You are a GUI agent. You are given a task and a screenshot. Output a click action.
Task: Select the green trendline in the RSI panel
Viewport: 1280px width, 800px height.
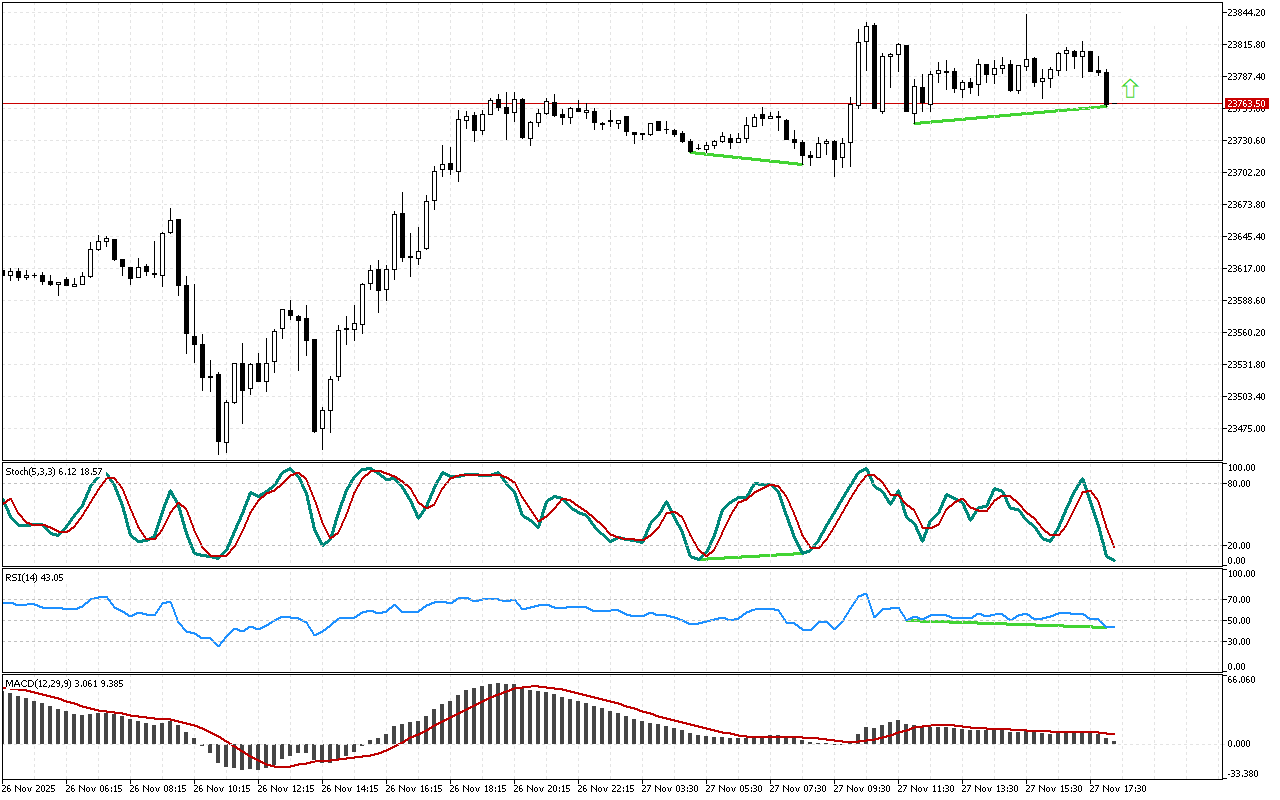point(1010,624)
